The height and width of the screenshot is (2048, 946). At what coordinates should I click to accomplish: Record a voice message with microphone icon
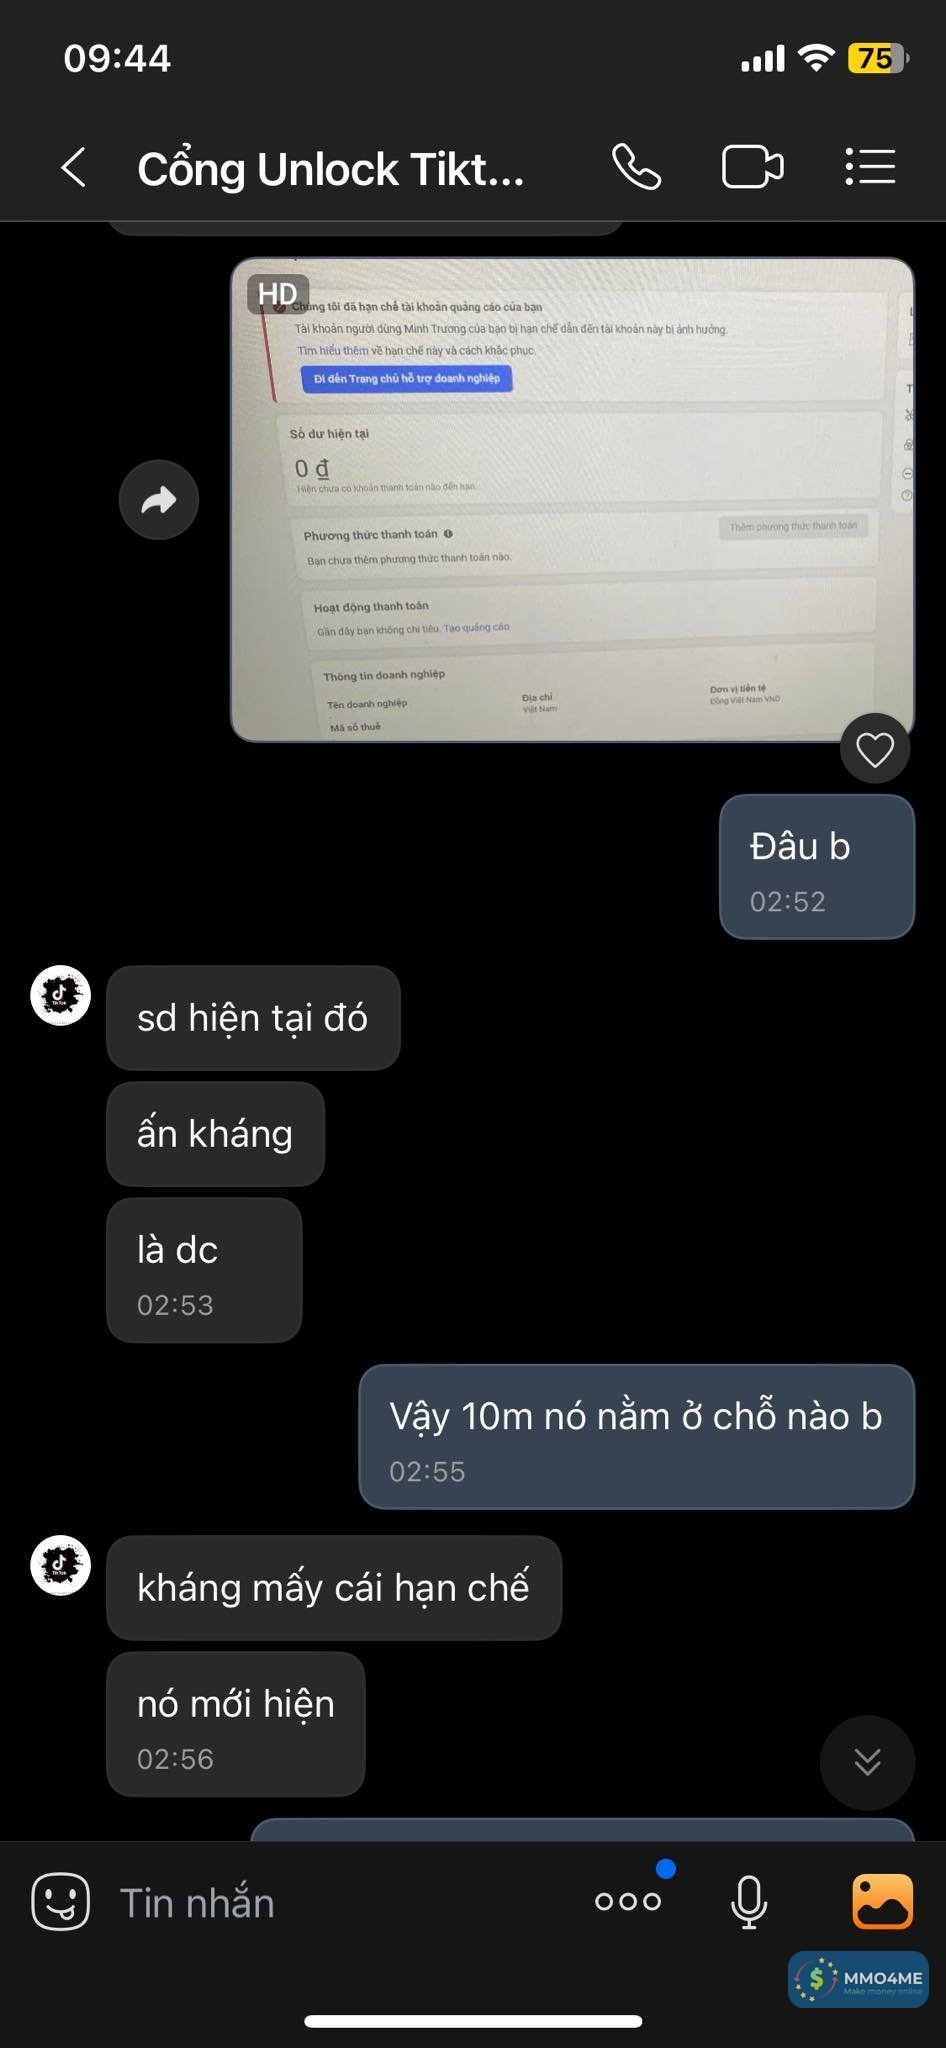point(749,1901)
